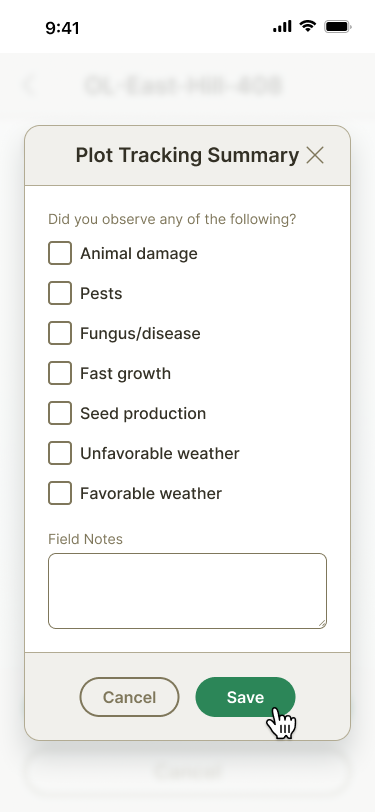Click the Field Notes resize handle
The height and width of the screenshot is (812, 375).
[x=322, y=624]
